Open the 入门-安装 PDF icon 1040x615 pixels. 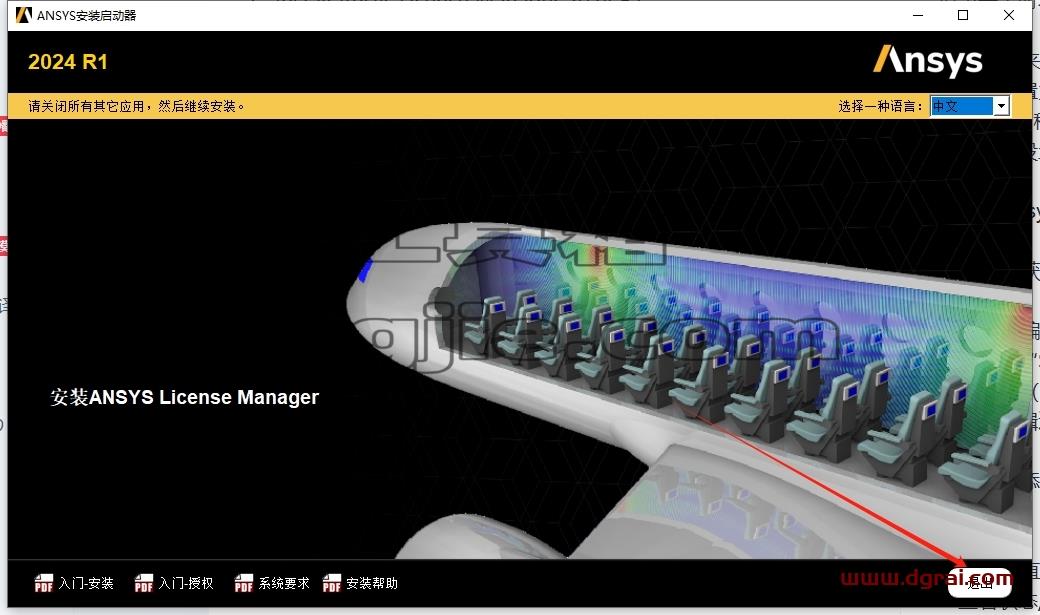coord(44,583)
